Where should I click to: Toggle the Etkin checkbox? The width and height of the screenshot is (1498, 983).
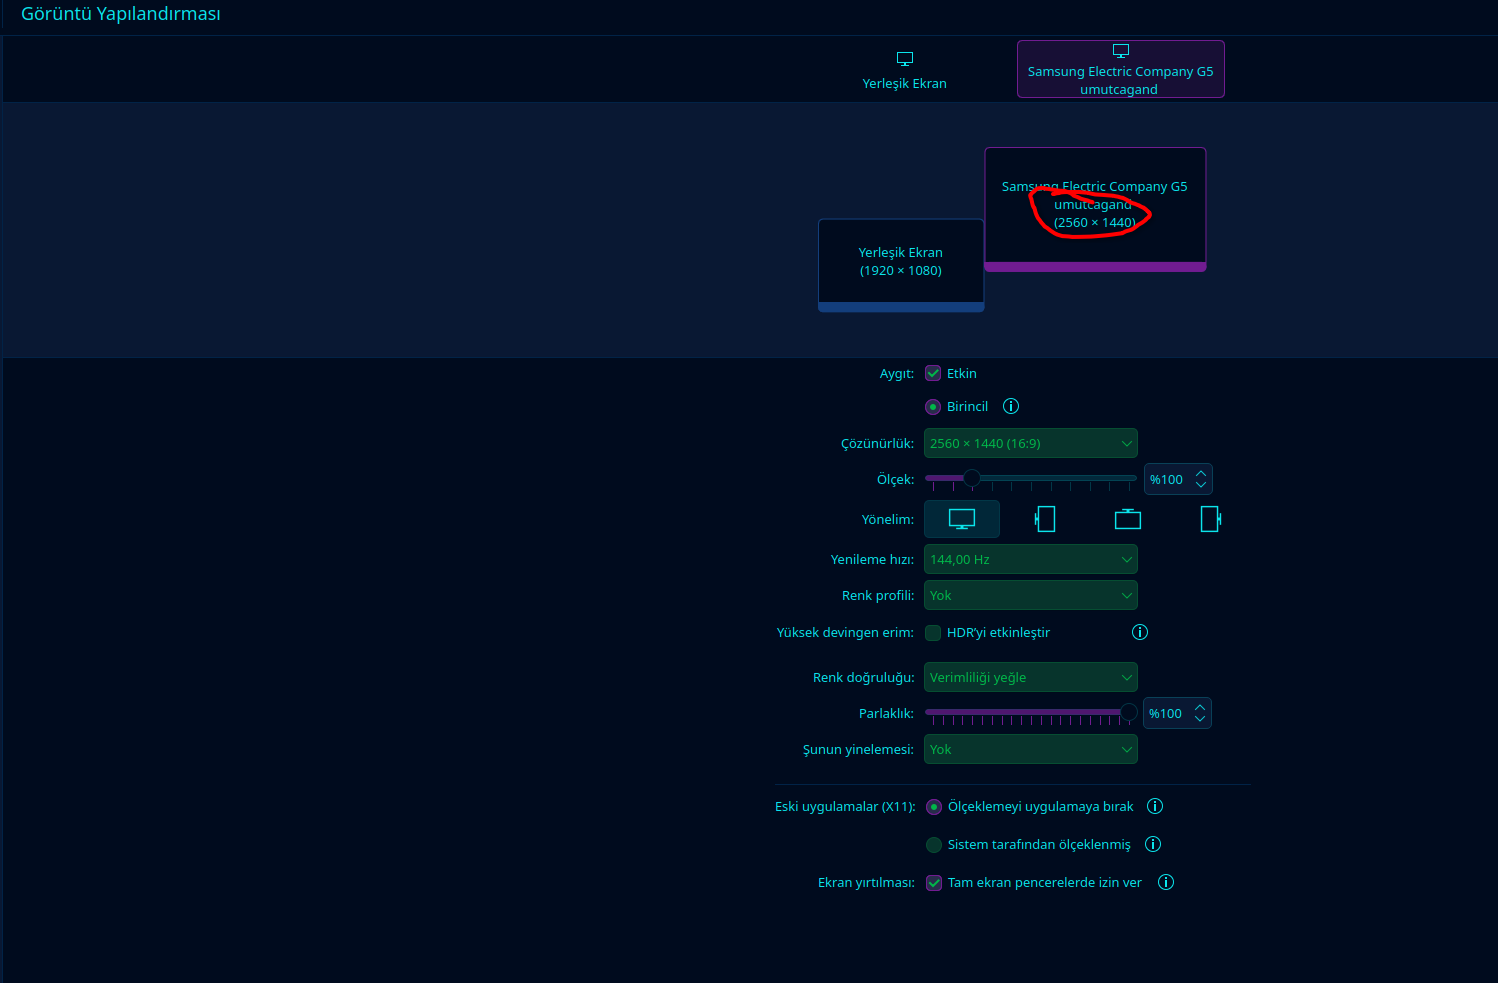pos(933,373)
